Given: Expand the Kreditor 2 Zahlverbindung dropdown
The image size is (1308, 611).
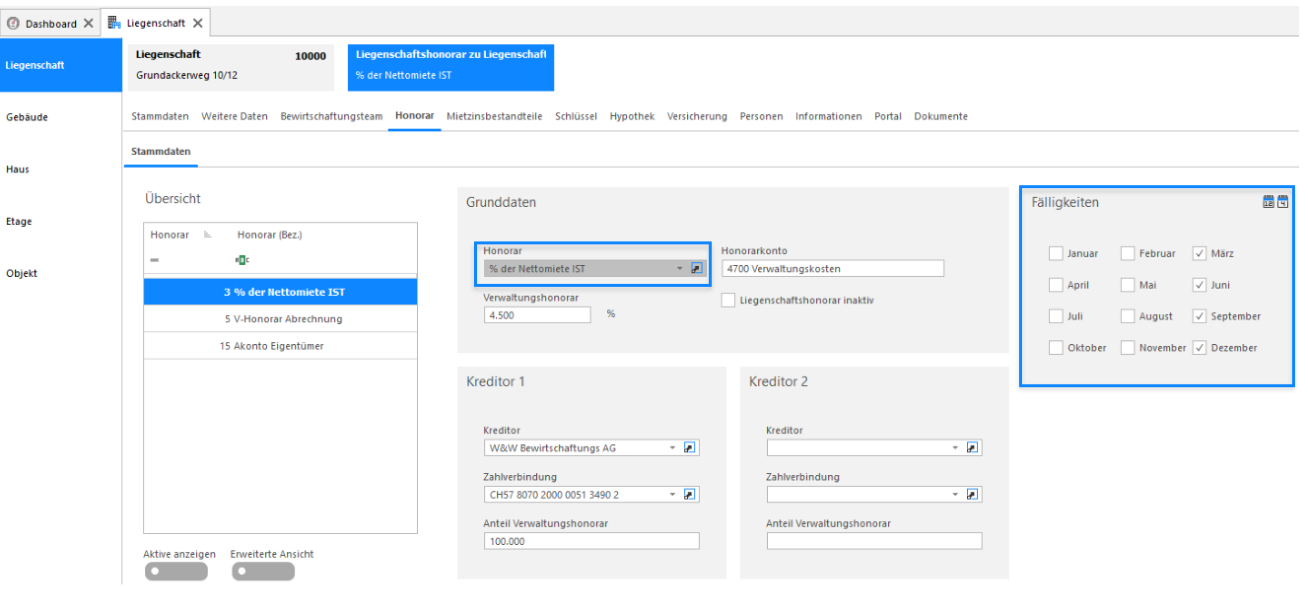Looking at the screenshot, I should click(x=955, y=494).
